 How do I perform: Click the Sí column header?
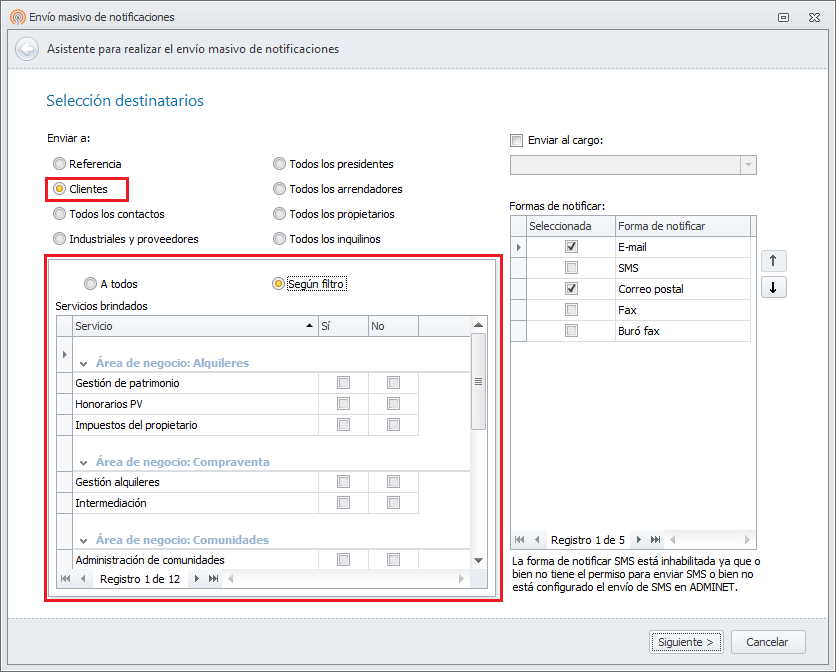pos(343,326)
